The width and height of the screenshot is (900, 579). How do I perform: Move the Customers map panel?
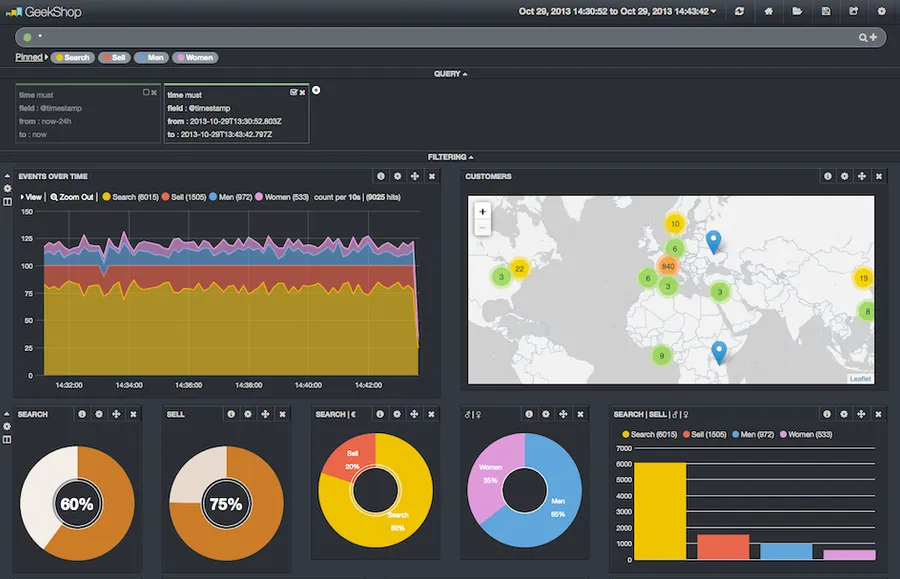pos(862,176)
